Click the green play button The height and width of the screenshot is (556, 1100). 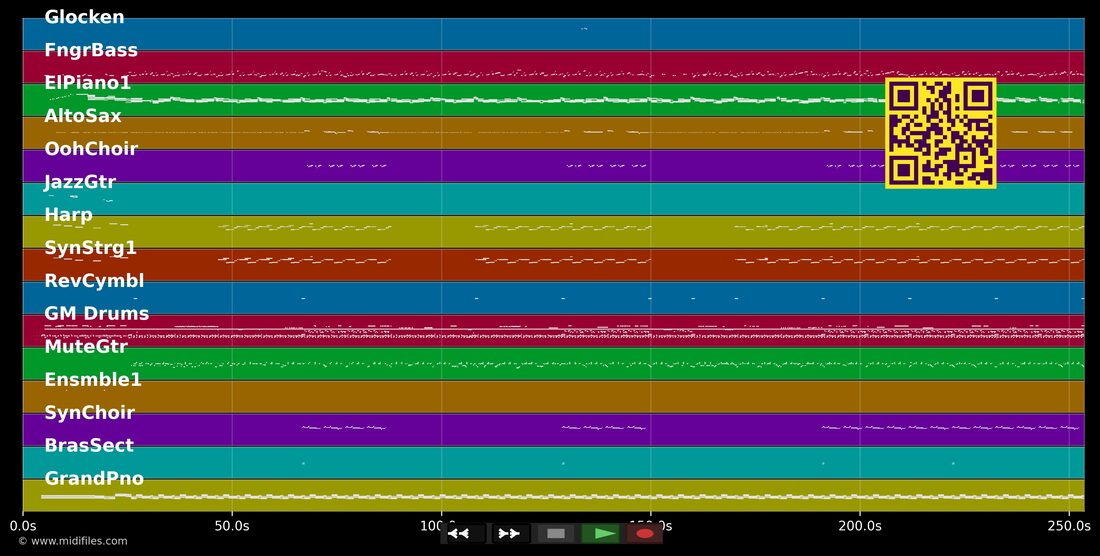[601, 534]
